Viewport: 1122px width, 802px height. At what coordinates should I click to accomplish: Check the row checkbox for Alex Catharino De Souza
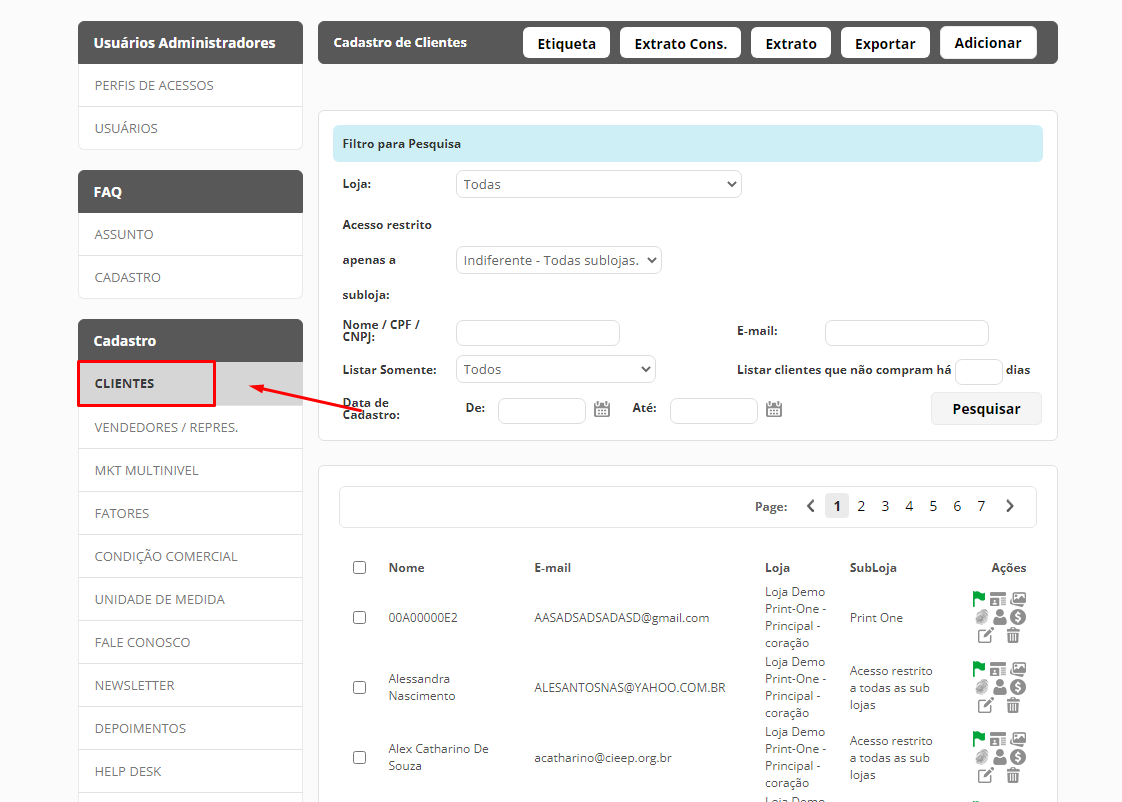(359, 758)
